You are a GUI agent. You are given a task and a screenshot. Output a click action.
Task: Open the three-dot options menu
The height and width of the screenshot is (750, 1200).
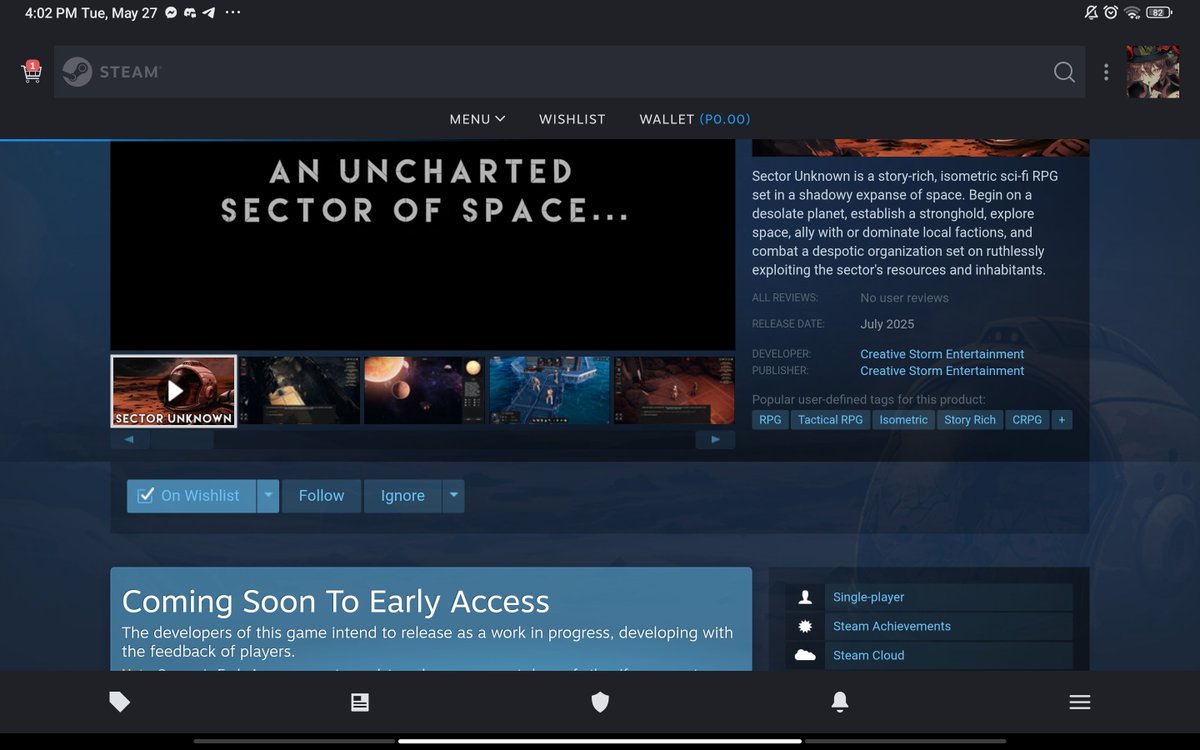point(1106,72)
